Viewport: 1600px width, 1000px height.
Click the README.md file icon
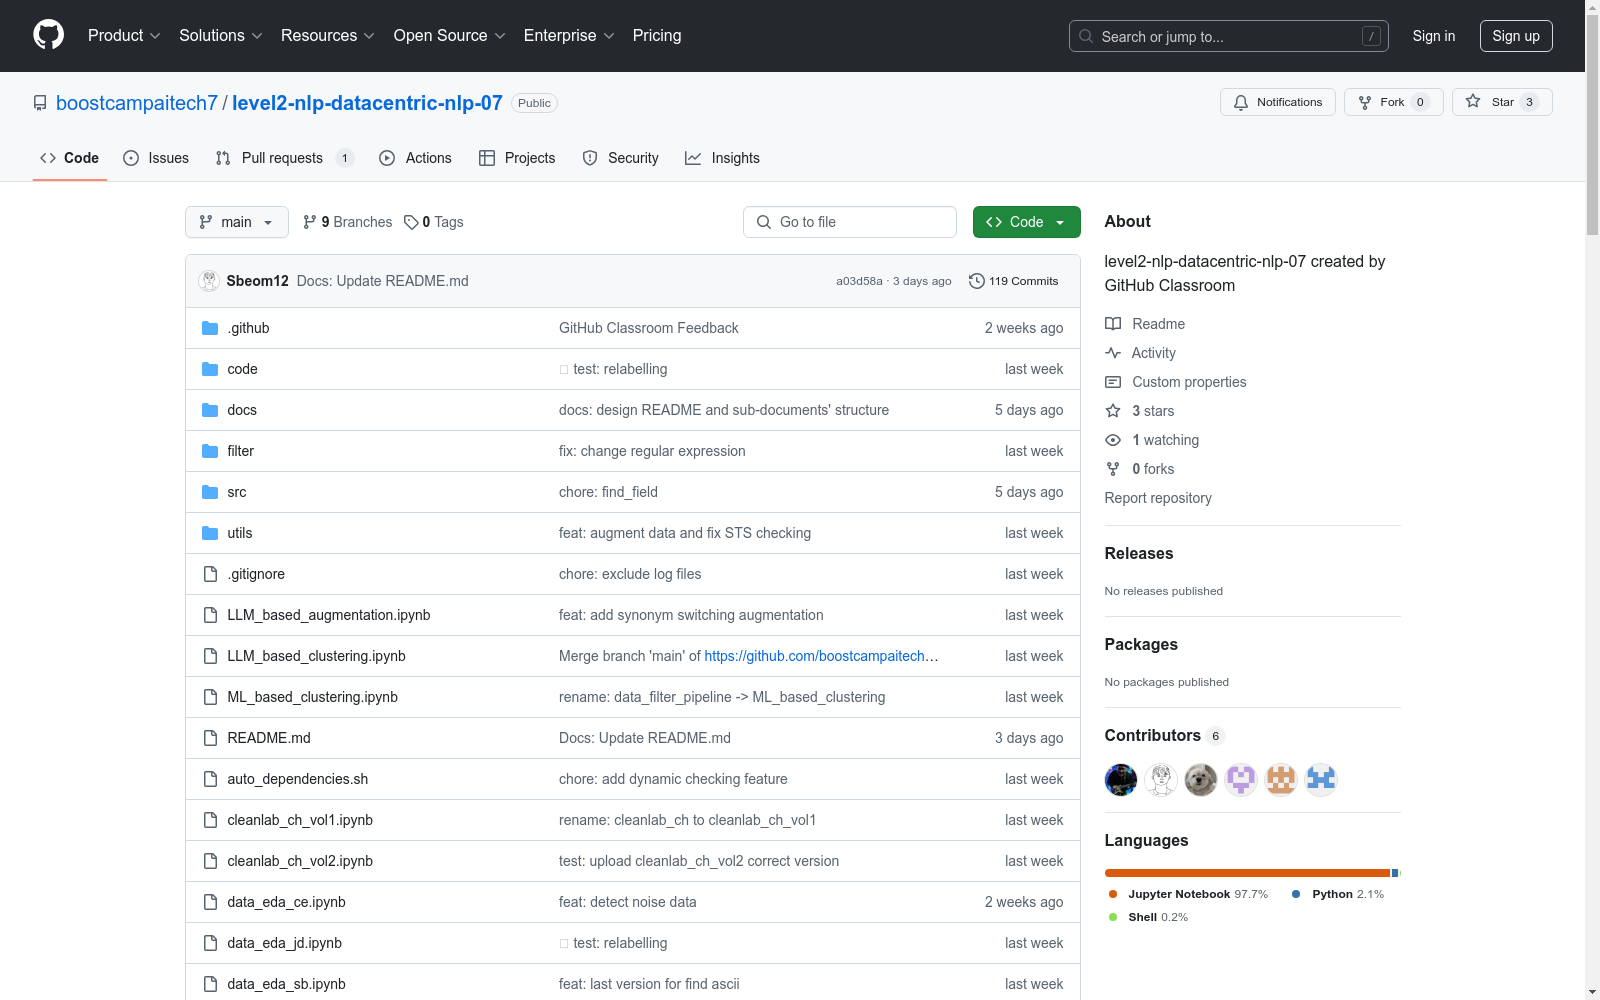click(x=210, y=738)
